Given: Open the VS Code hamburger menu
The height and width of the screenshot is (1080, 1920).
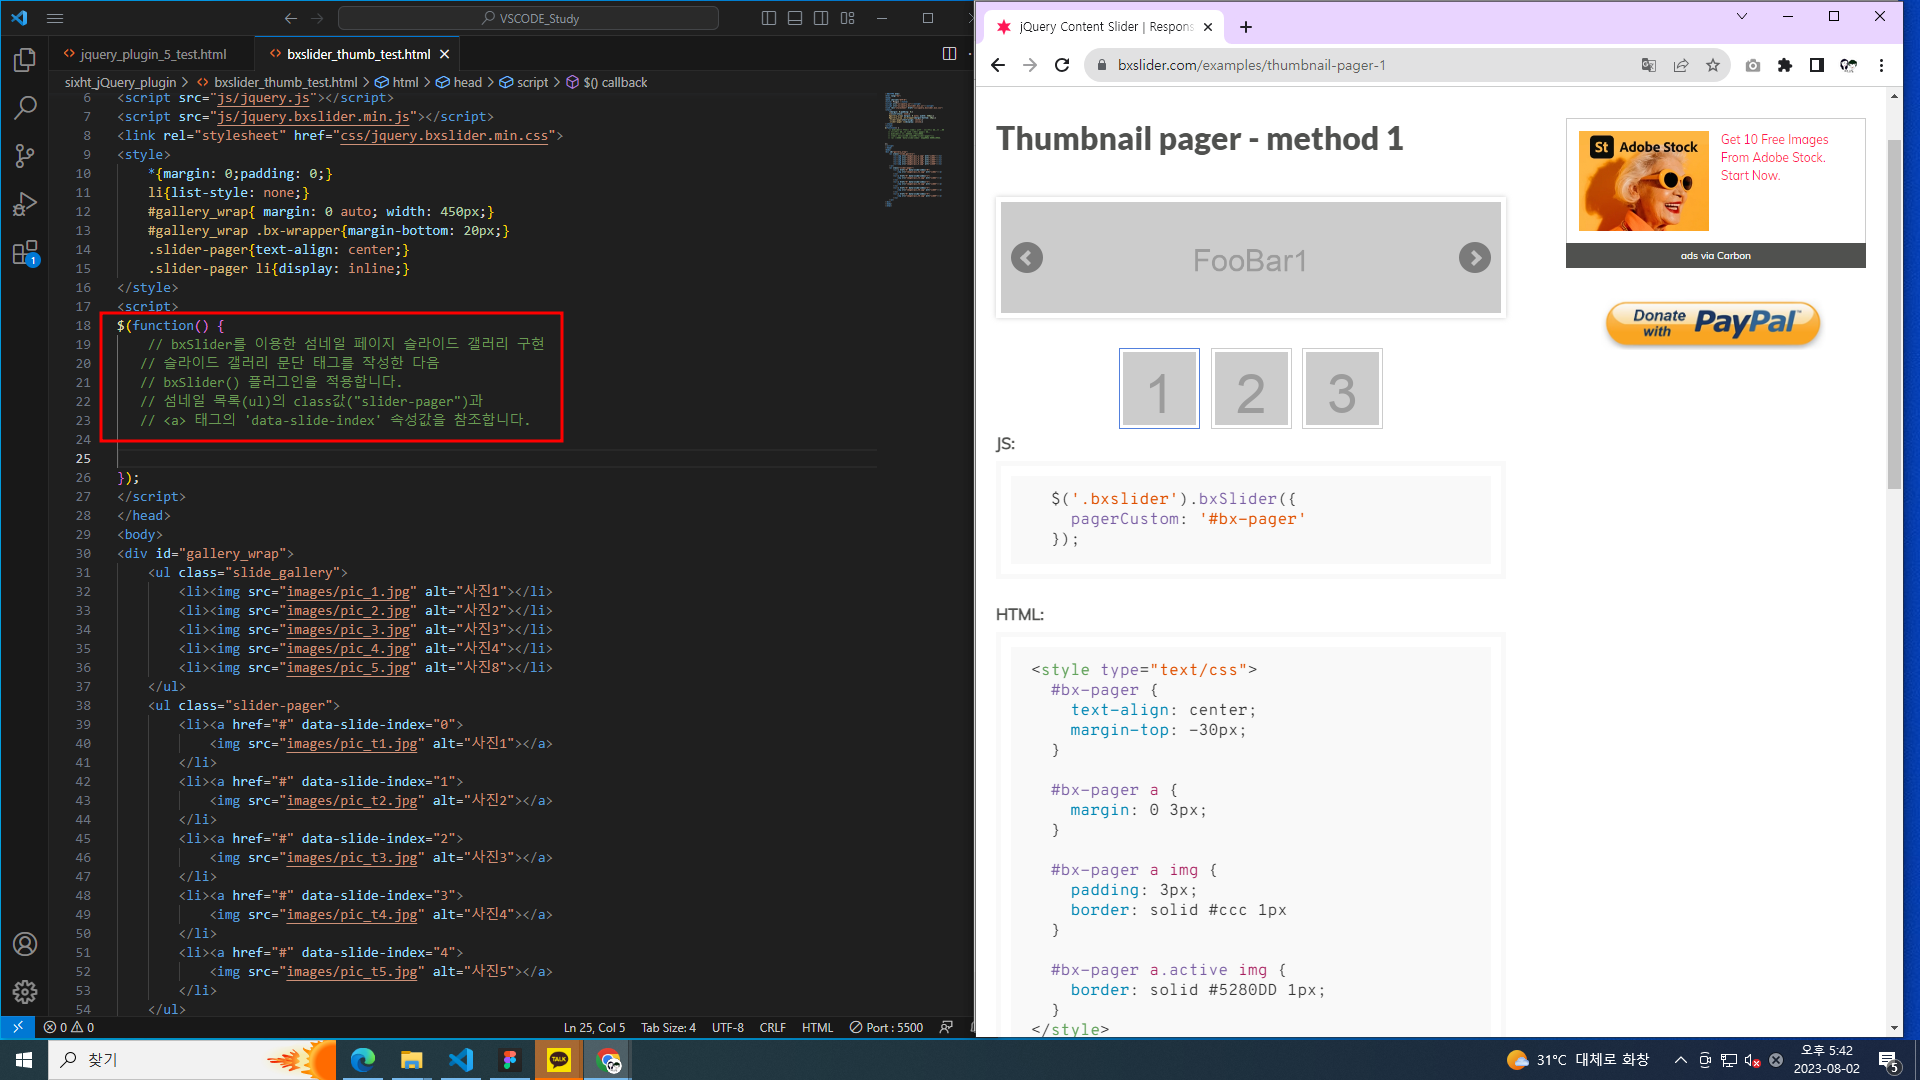Looking at the screenshot, I should tap(55, 18).
